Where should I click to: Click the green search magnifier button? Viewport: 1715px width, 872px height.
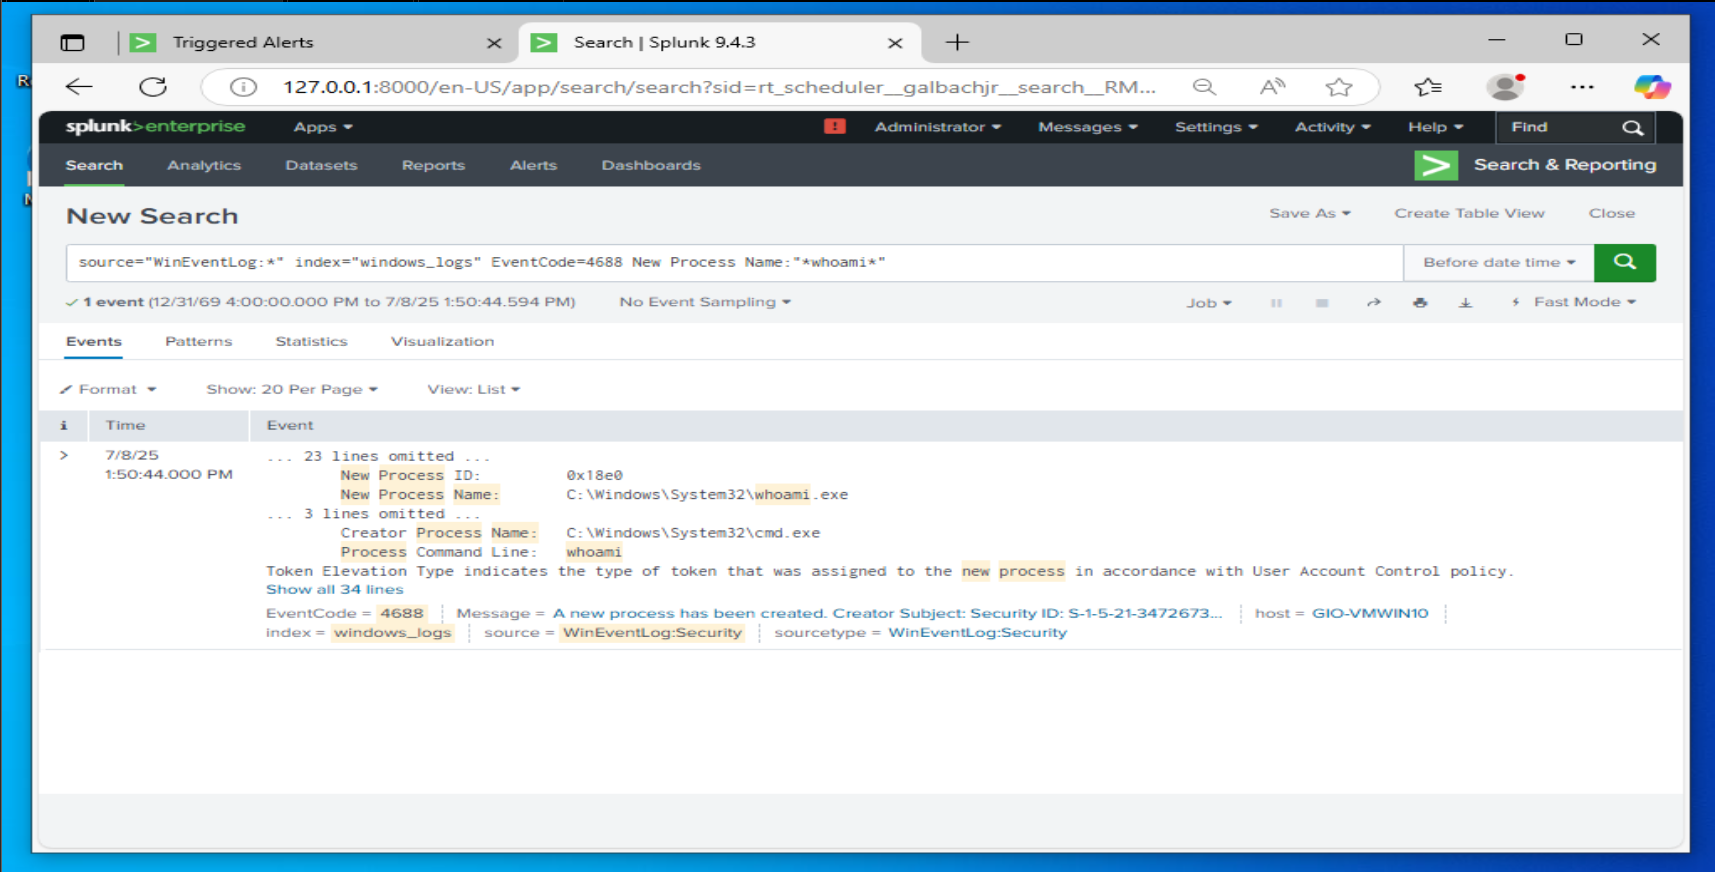(1625, 262)
